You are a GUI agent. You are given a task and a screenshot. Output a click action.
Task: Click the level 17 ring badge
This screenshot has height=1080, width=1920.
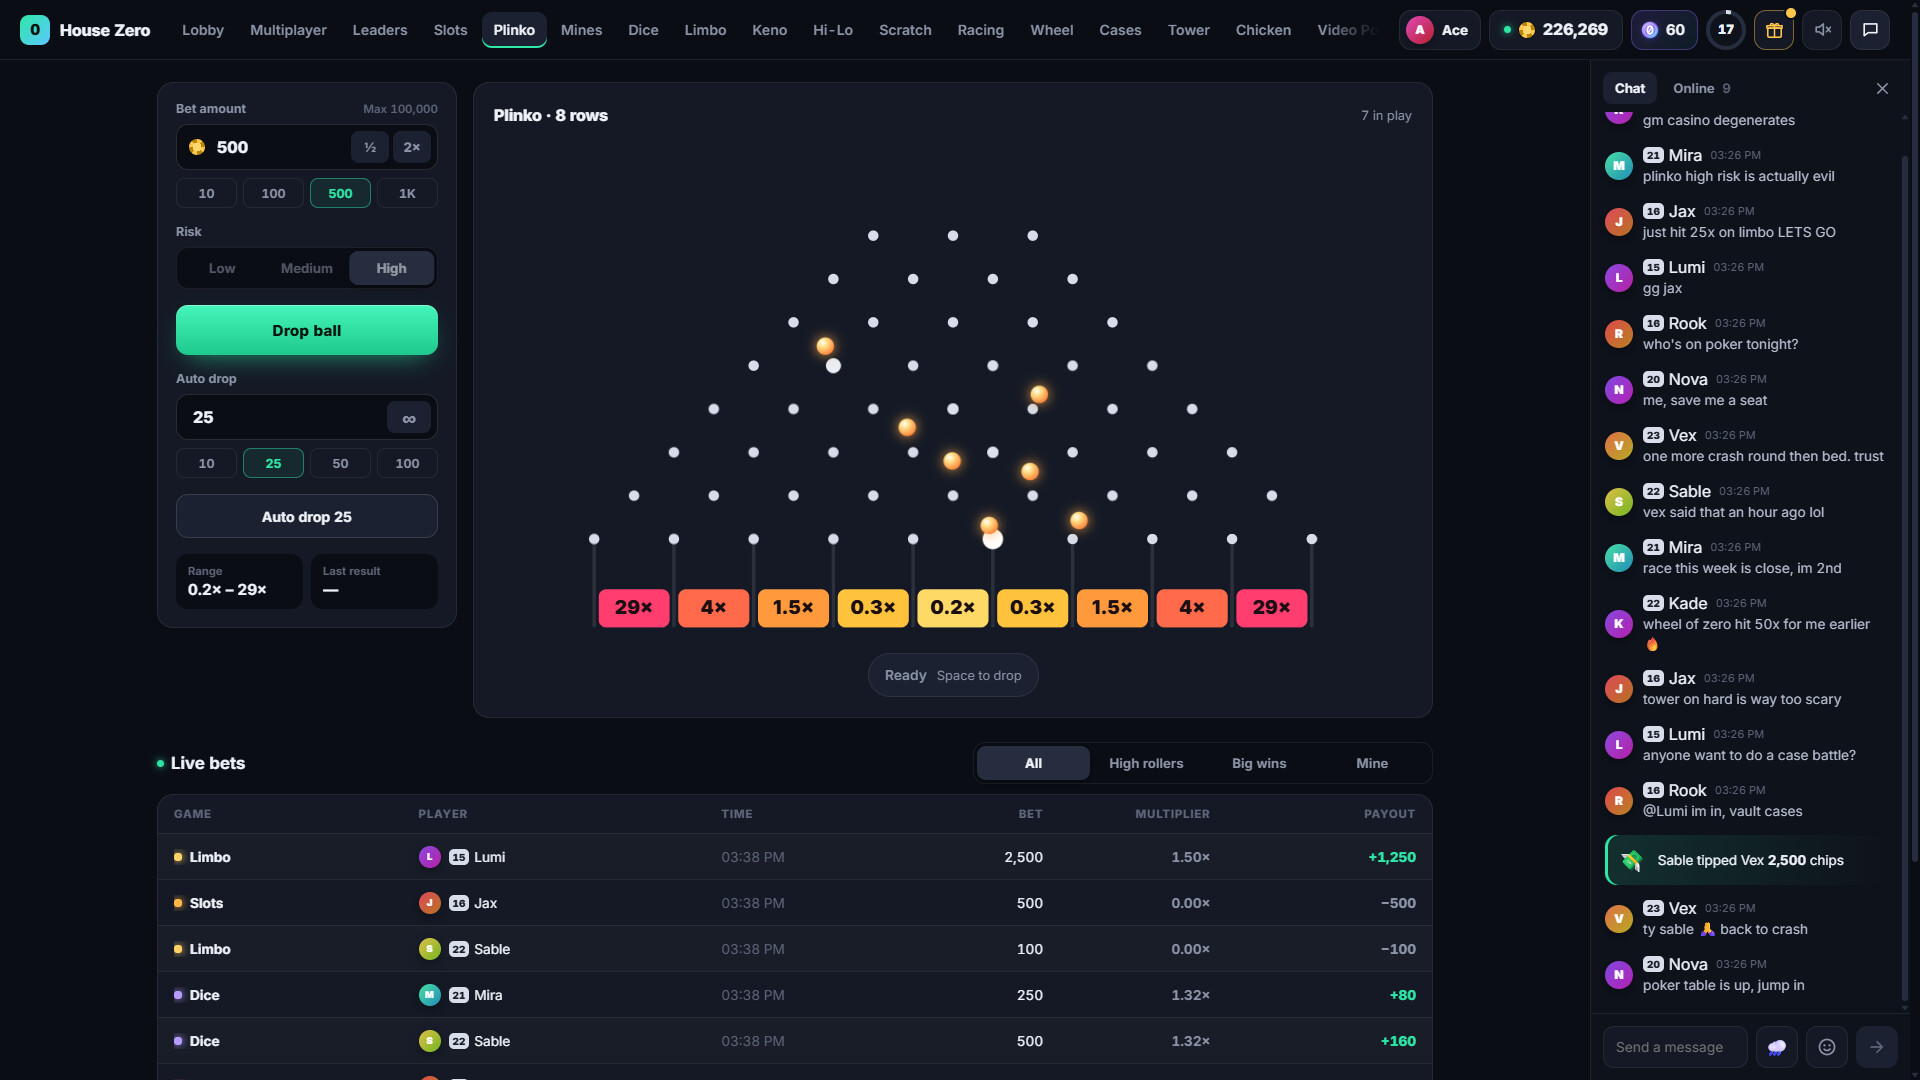1726,30
